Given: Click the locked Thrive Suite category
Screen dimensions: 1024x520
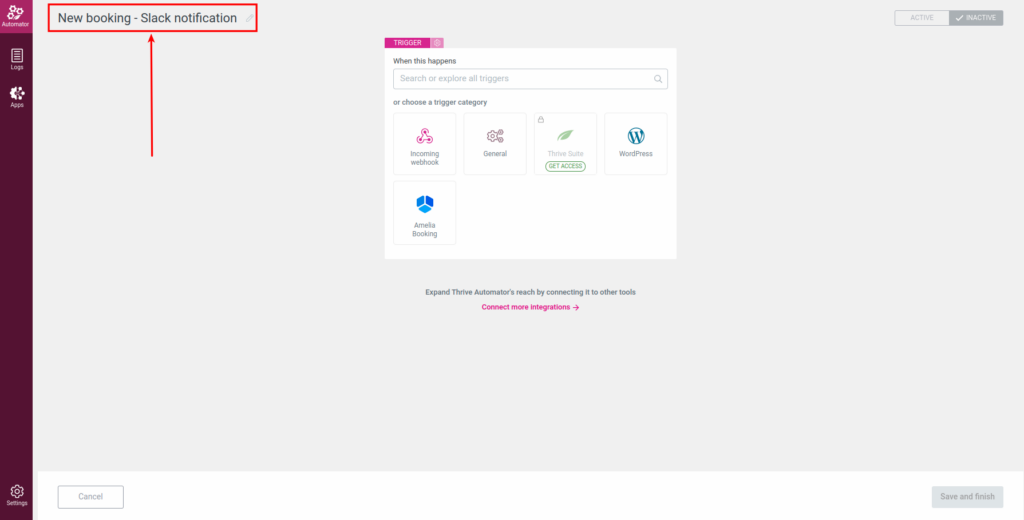Looking at the screenshot, I should click(x=565, y=140).
